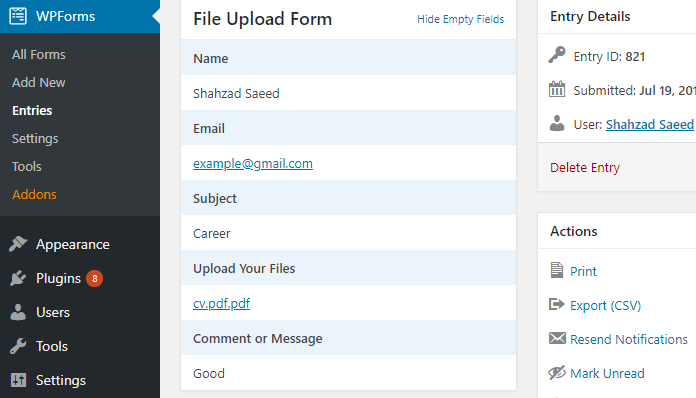Toggle Hide Empty Fields
The width and height of the screenshot is (696, 398).
tap(460, 19)
